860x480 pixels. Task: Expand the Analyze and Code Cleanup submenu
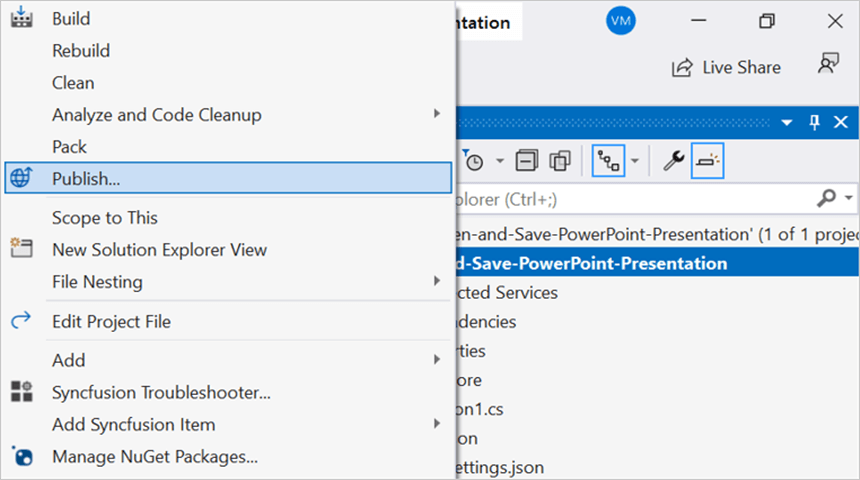click(x=436, y=114)
